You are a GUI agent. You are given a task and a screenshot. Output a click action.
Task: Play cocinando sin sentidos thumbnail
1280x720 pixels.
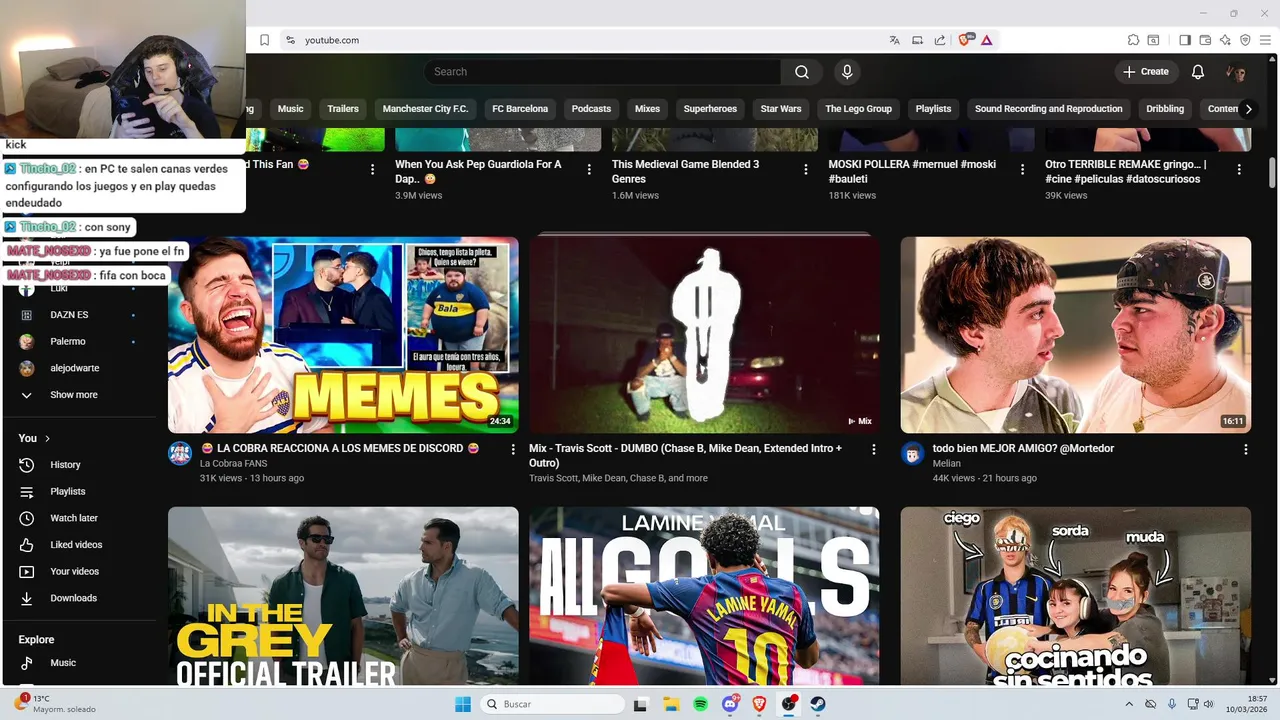coord(1076,596)
